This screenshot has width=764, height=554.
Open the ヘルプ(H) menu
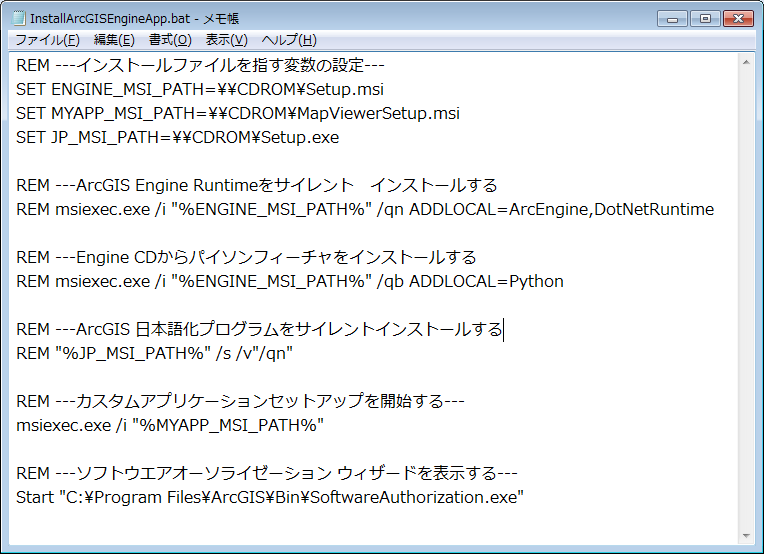289,40
